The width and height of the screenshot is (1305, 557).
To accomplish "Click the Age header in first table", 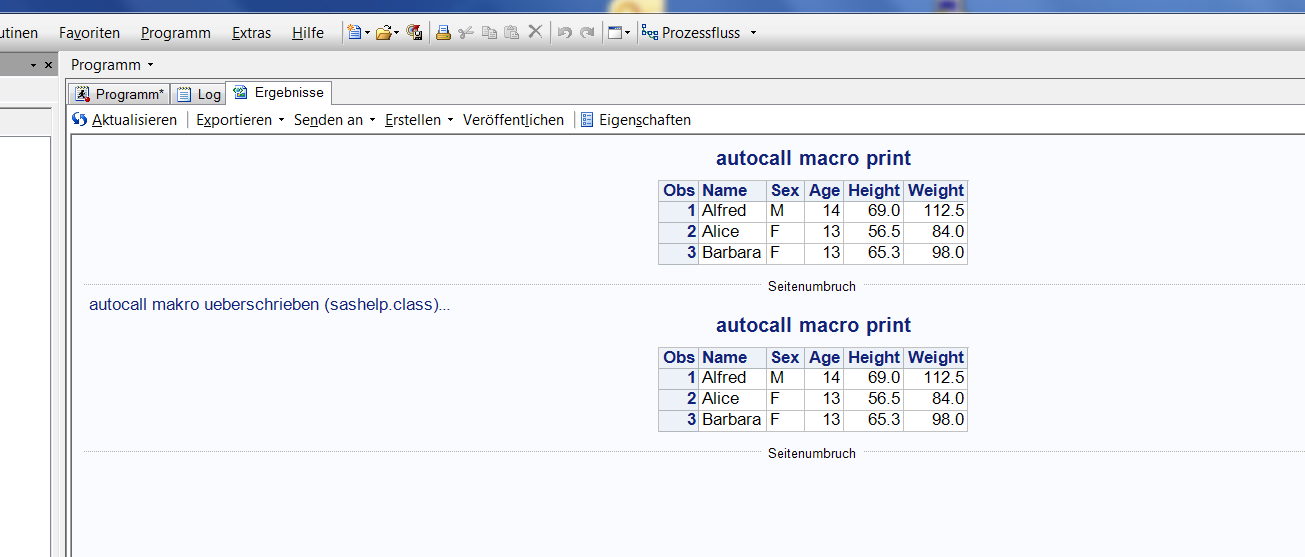I will (824, 190).
